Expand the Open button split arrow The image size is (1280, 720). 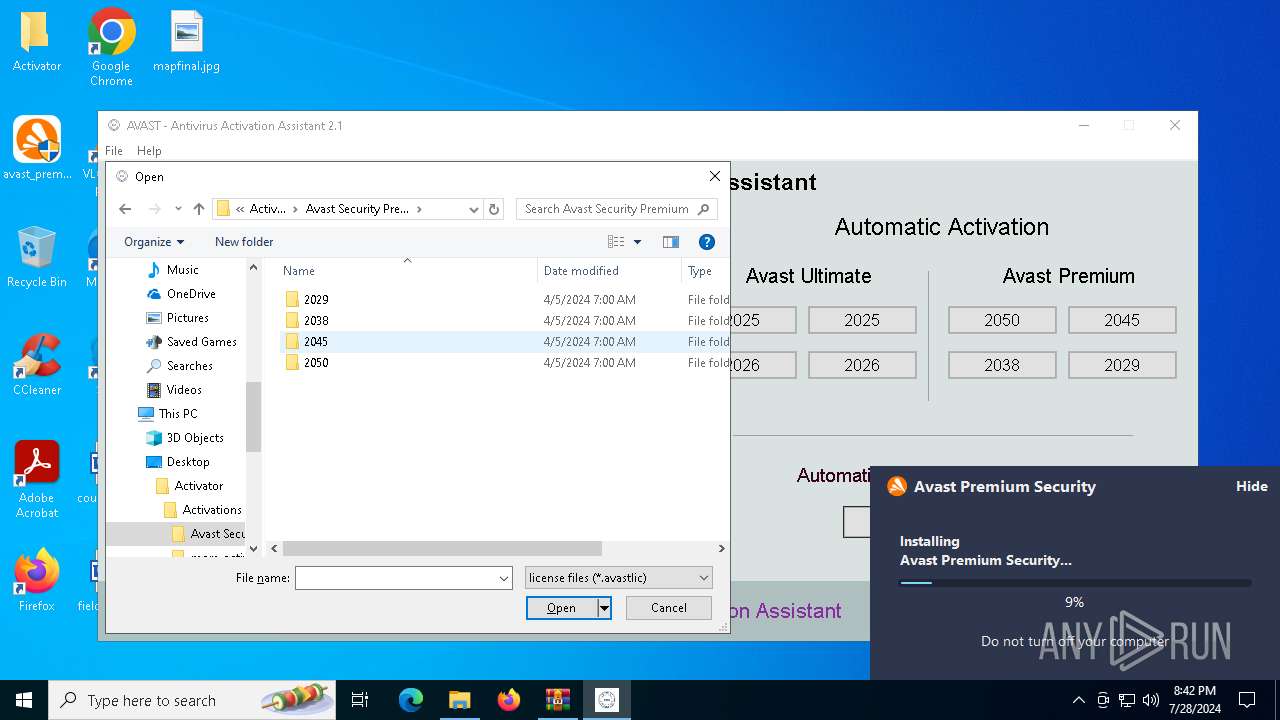pyautogui.click(x=604, y=608)
